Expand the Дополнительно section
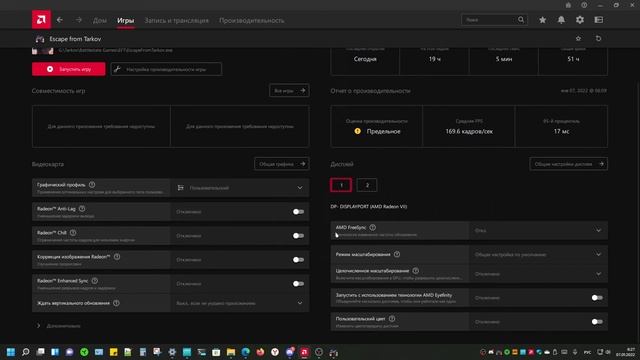 pos(59,326)
